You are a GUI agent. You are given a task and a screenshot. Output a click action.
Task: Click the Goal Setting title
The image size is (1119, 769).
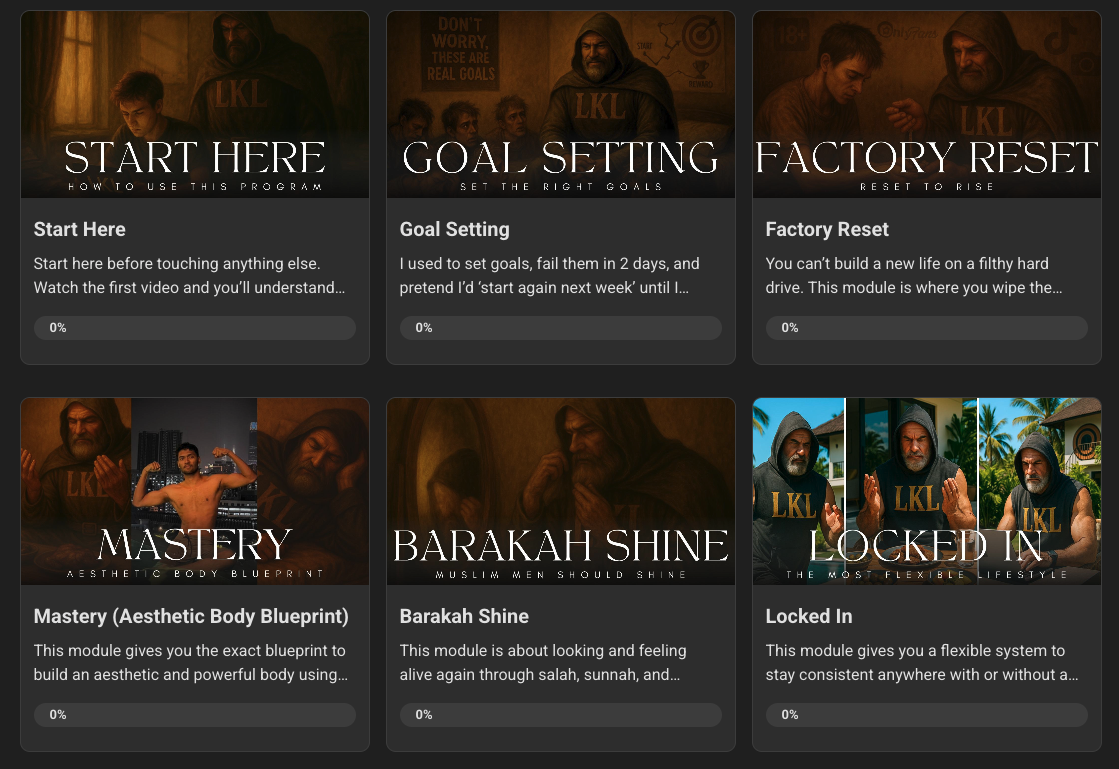pos(455,230)
